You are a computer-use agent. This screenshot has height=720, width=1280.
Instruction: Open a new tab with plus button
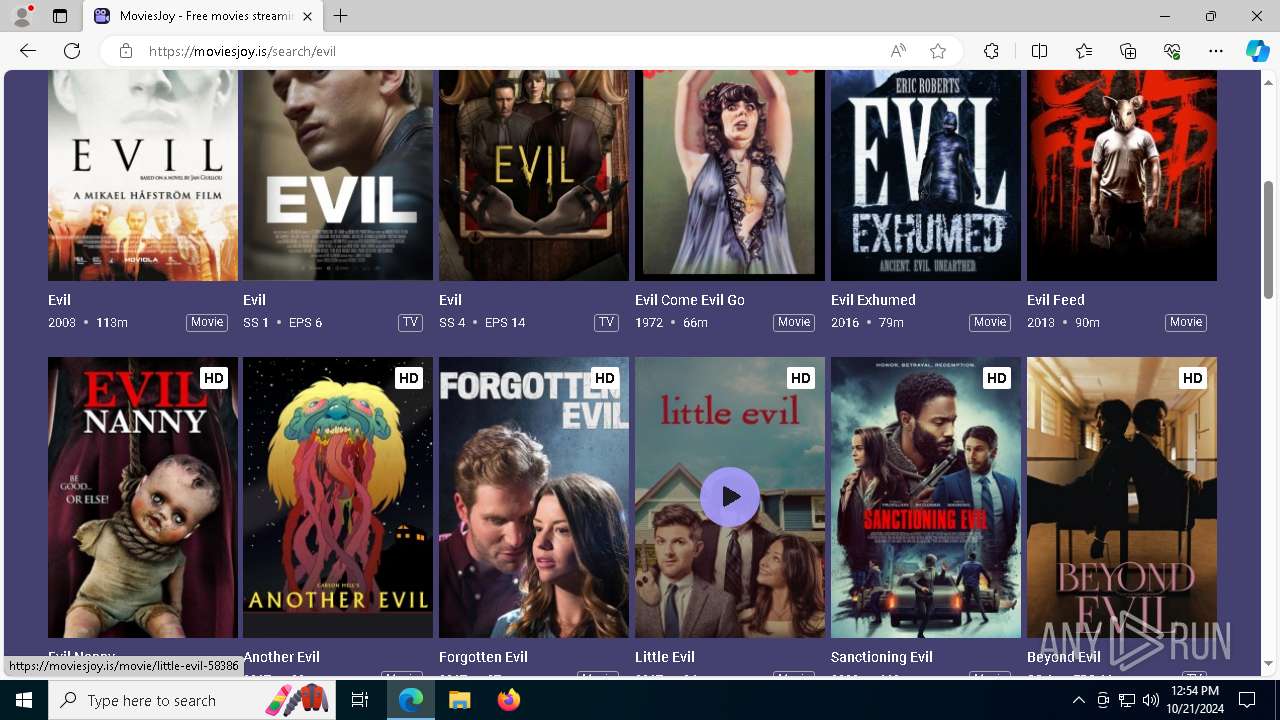coord(341,16)
